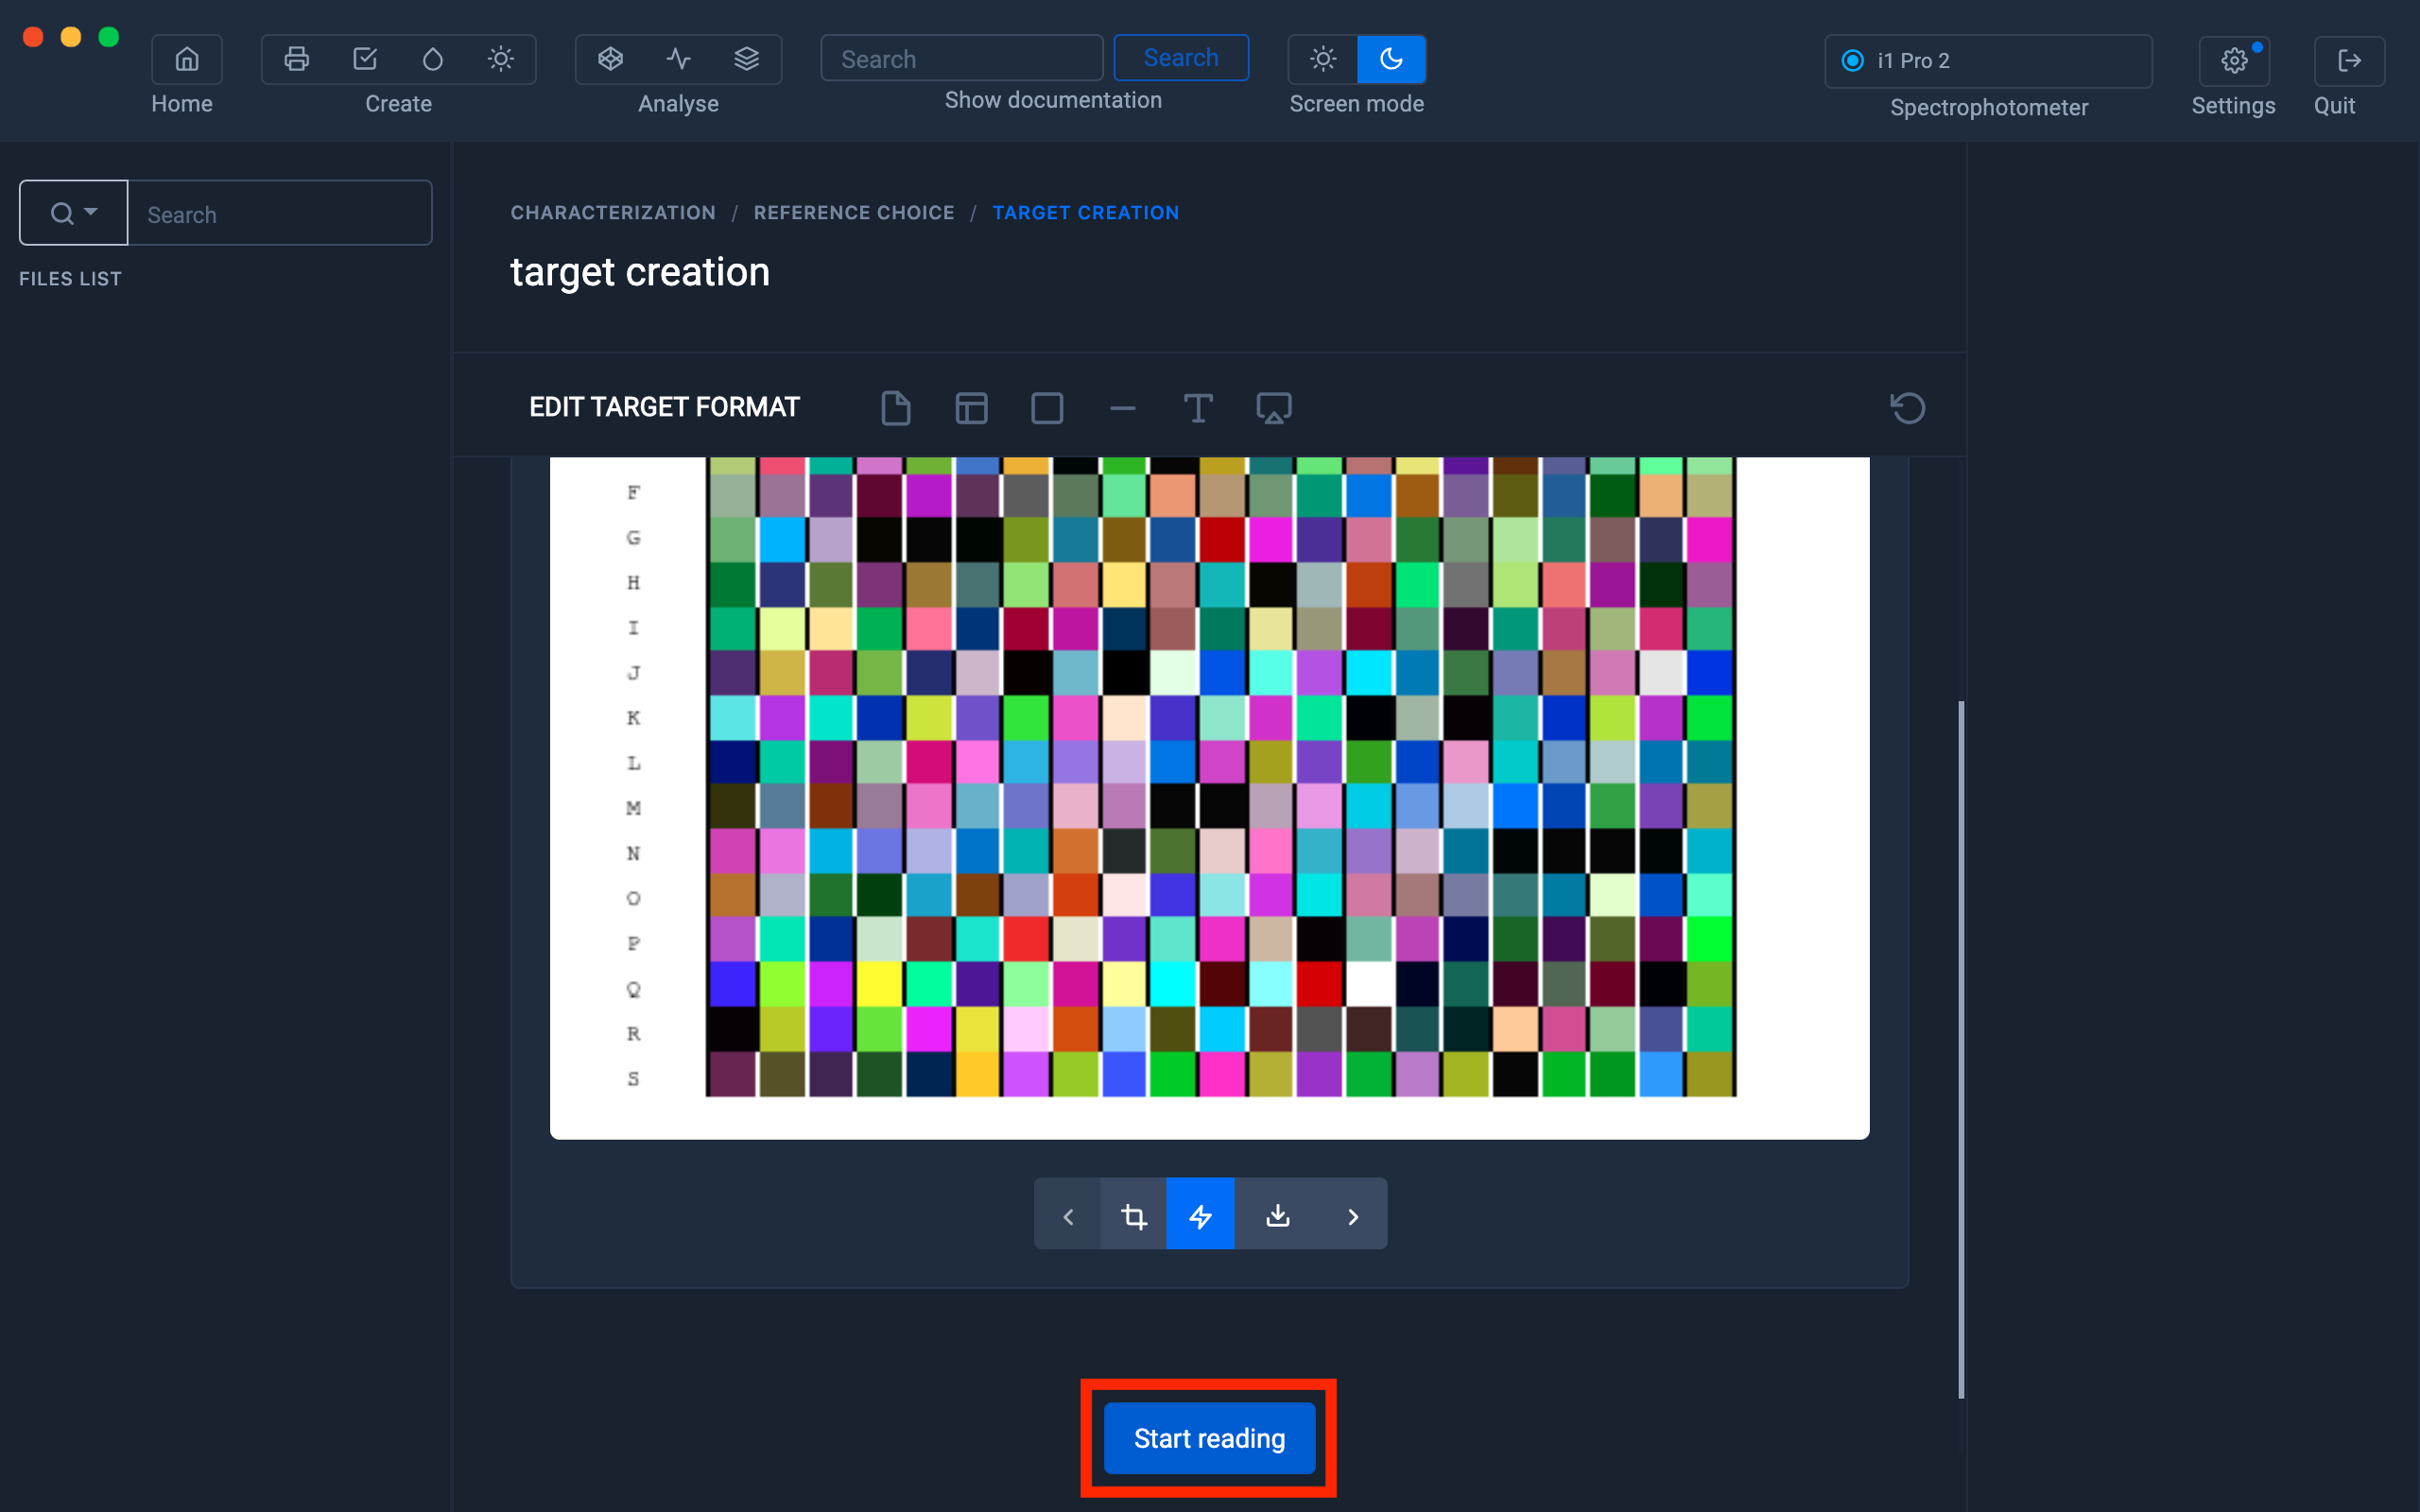
Task: Open the cube codepen icon under Analyse
Action: click(x=610, y=59)
